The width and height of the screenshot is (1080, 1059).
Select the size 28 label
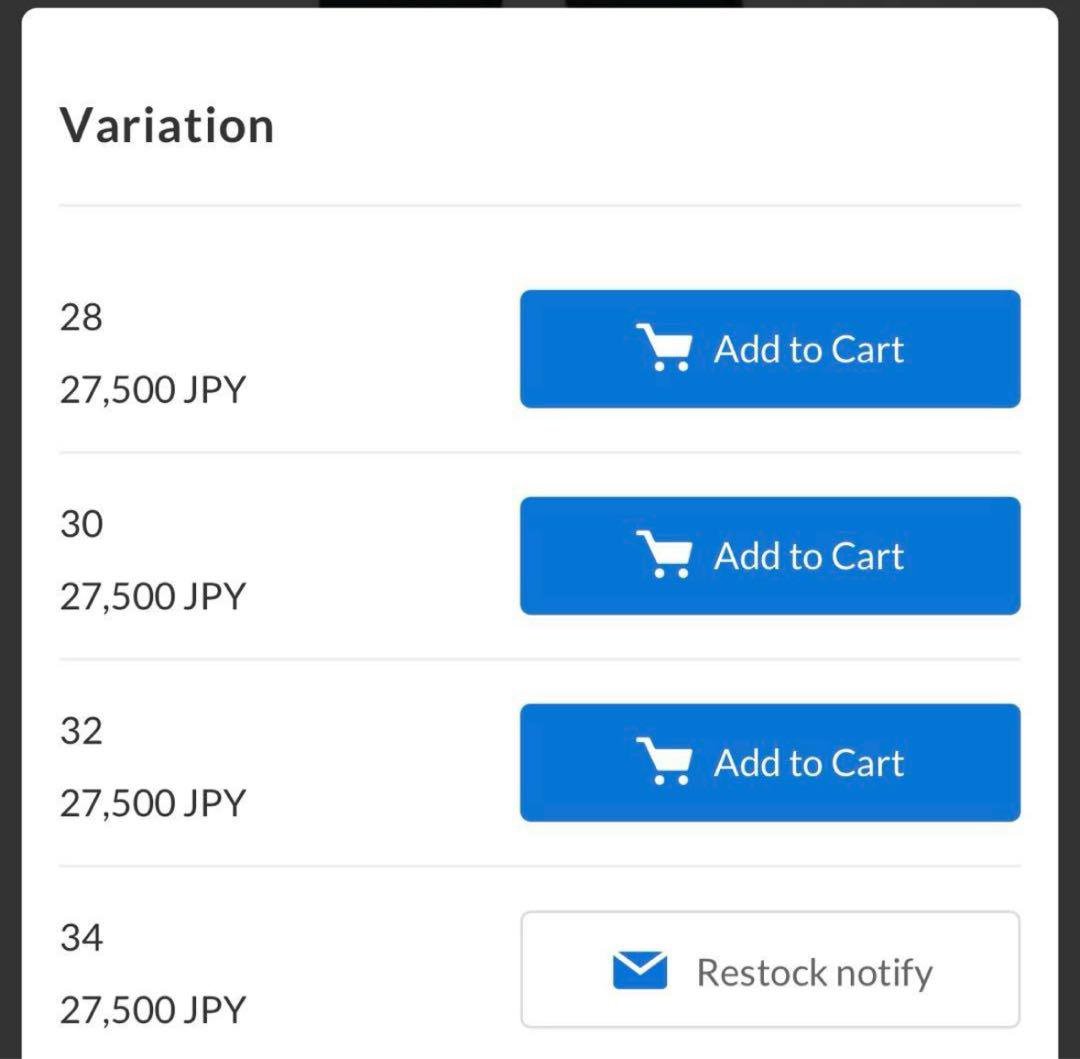81,317
